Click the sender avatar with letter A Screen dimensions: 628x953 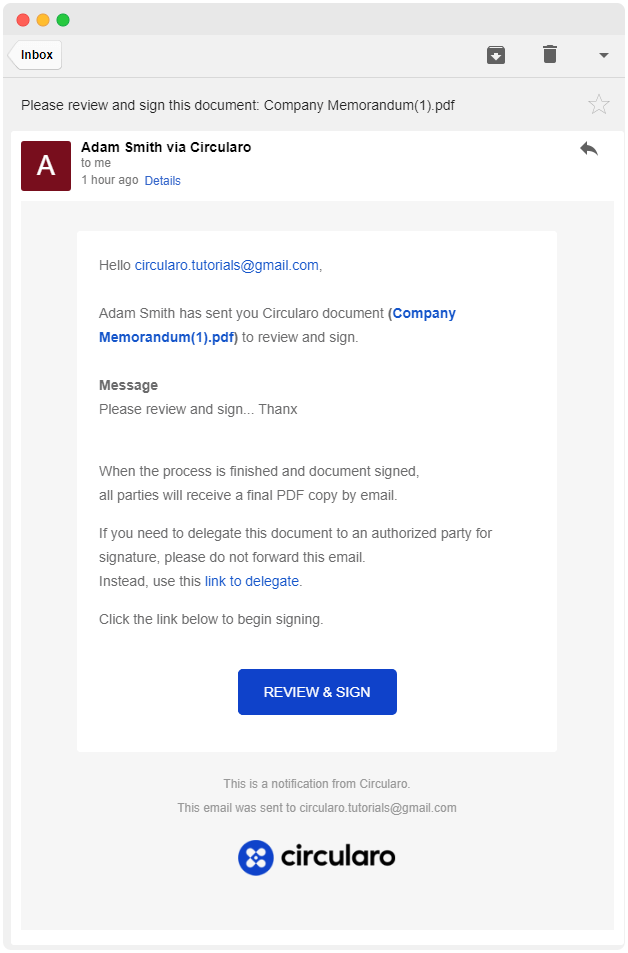(46, 166)
